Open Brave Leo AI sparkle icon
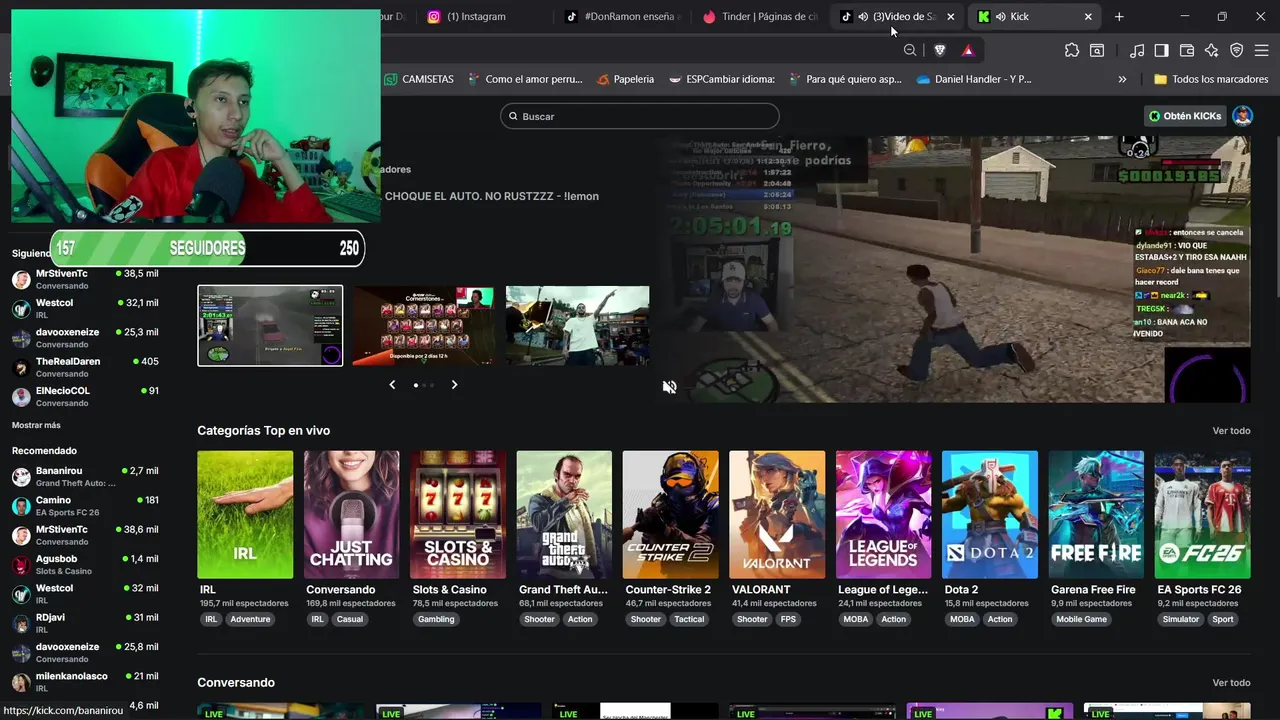 tap(1212, 50)
